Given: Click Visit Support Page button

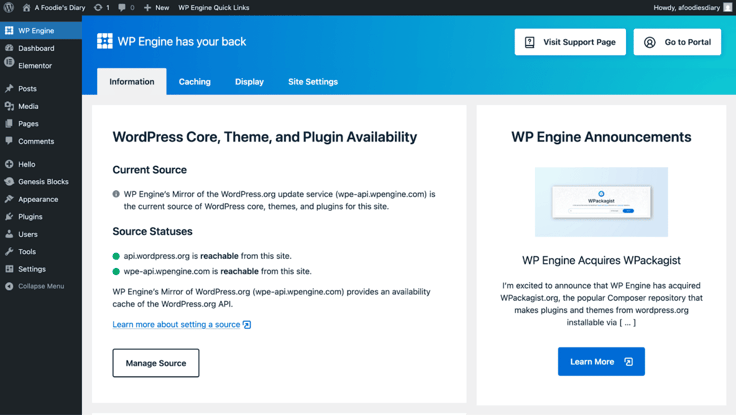Looking at the screenshot, I should (x=570, y=42).
